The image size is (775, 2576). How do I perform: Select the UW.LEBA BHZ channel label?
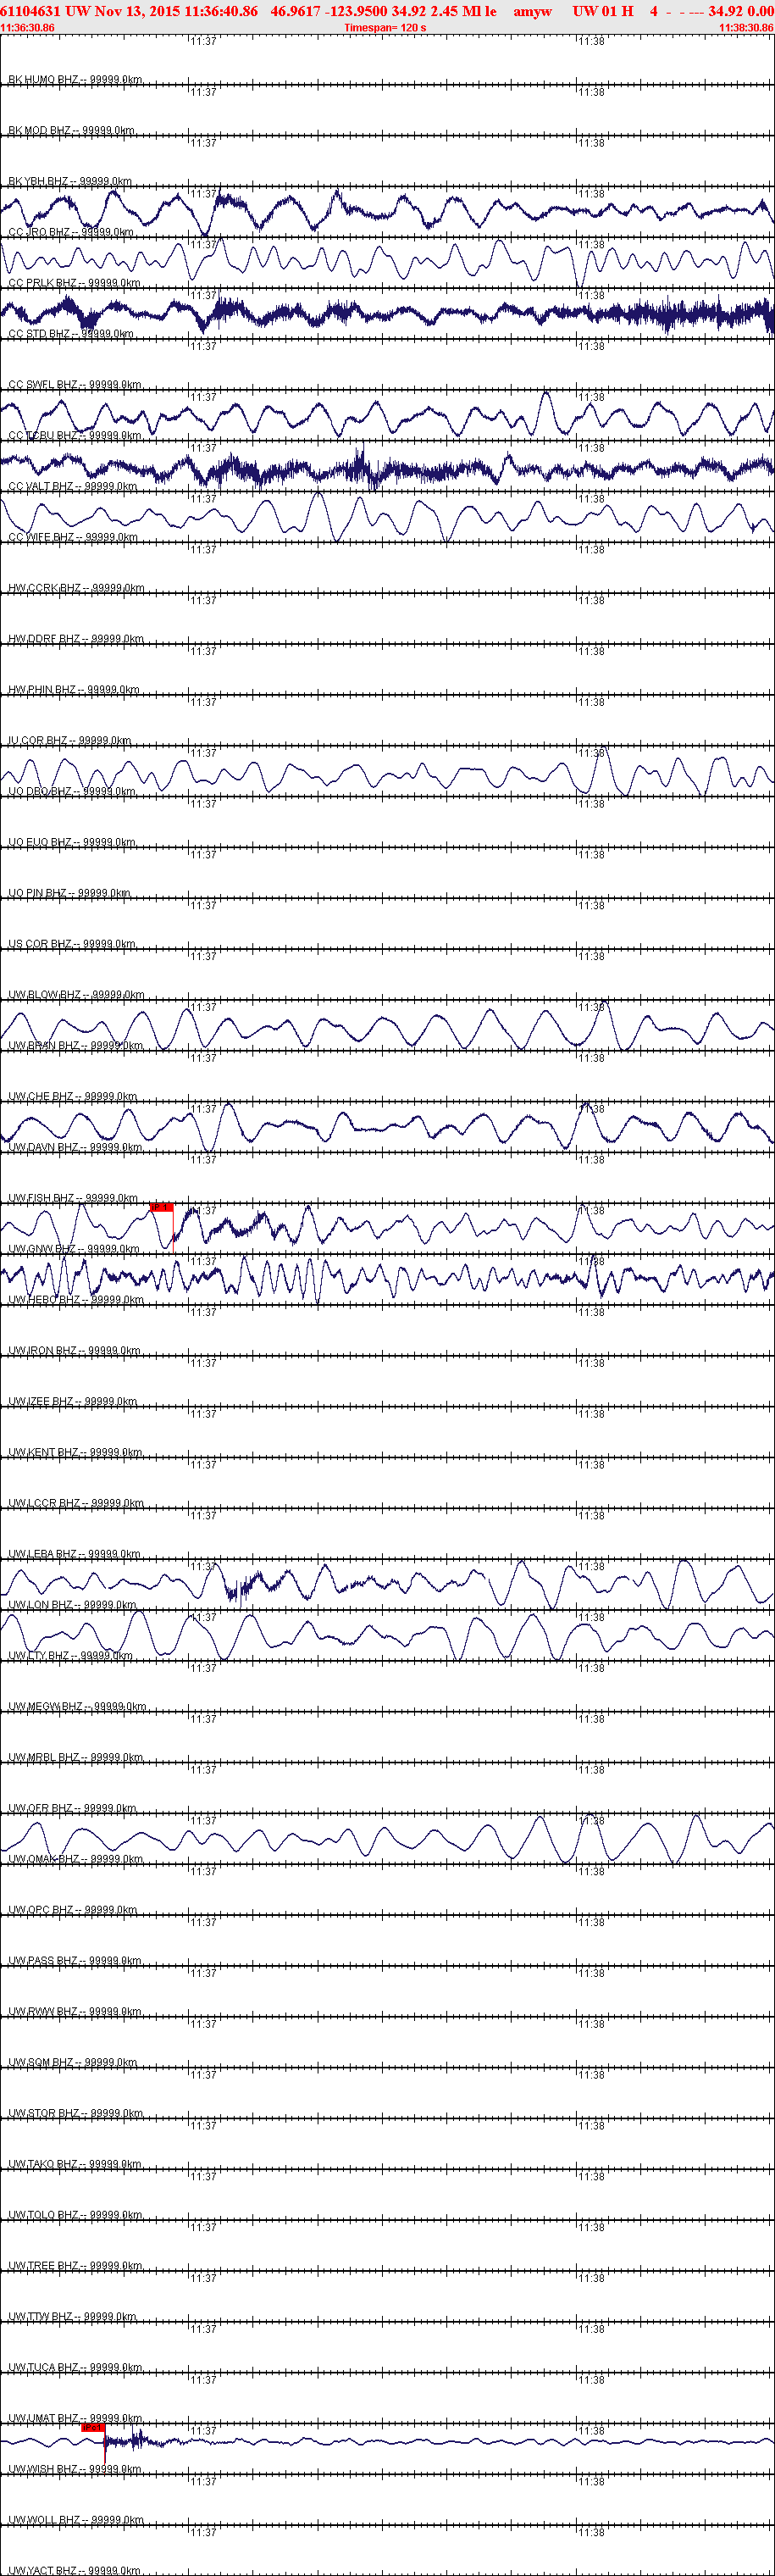(74, 1554)
